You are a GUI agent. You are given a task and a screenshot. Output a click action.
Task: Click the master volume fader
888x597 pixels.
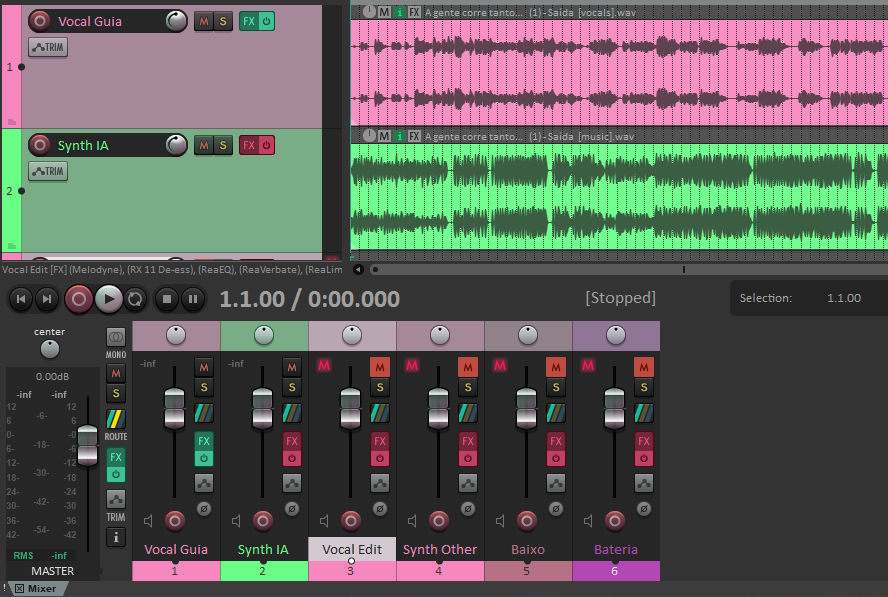pyautogui.click(x=88, y=445)
